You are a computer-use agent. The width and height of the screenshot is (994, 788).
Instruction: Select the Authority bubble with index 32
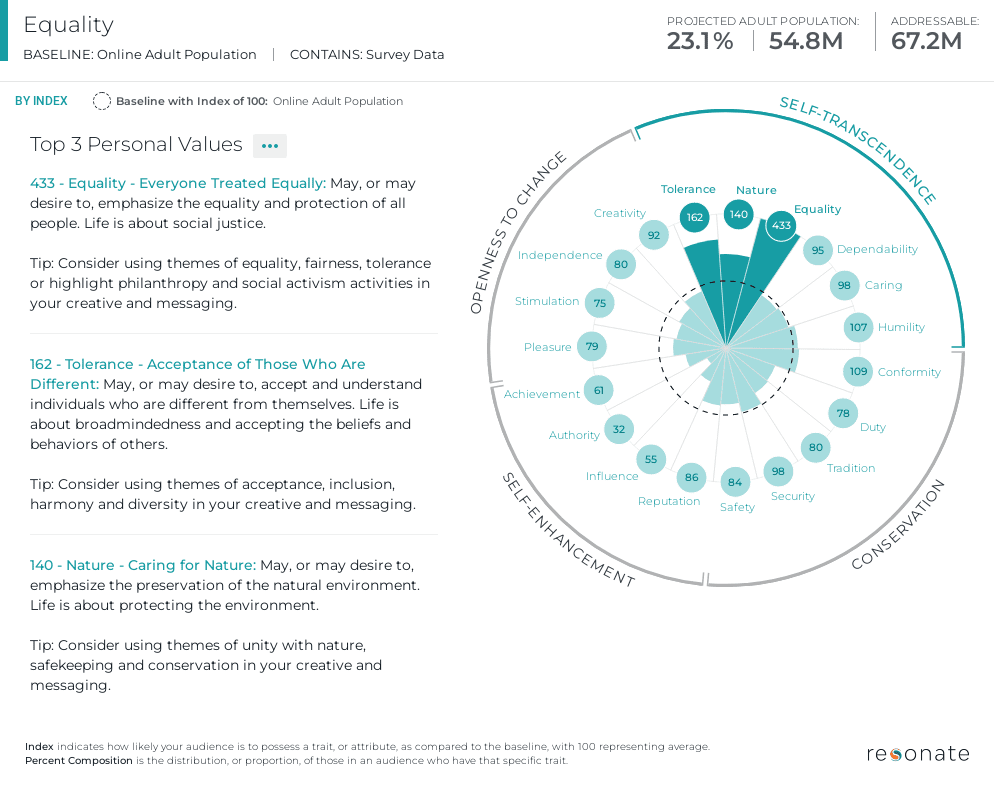tap(619, 428)
